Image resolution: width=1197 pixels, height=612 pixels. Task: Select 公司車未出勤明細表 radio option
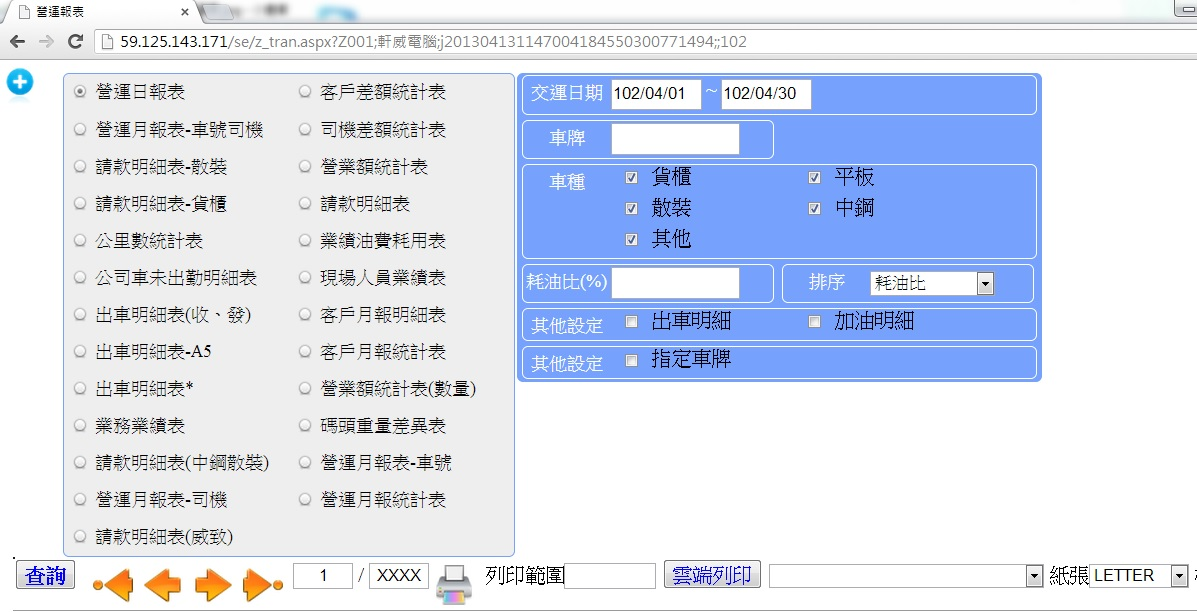click(x=79, y=278)
